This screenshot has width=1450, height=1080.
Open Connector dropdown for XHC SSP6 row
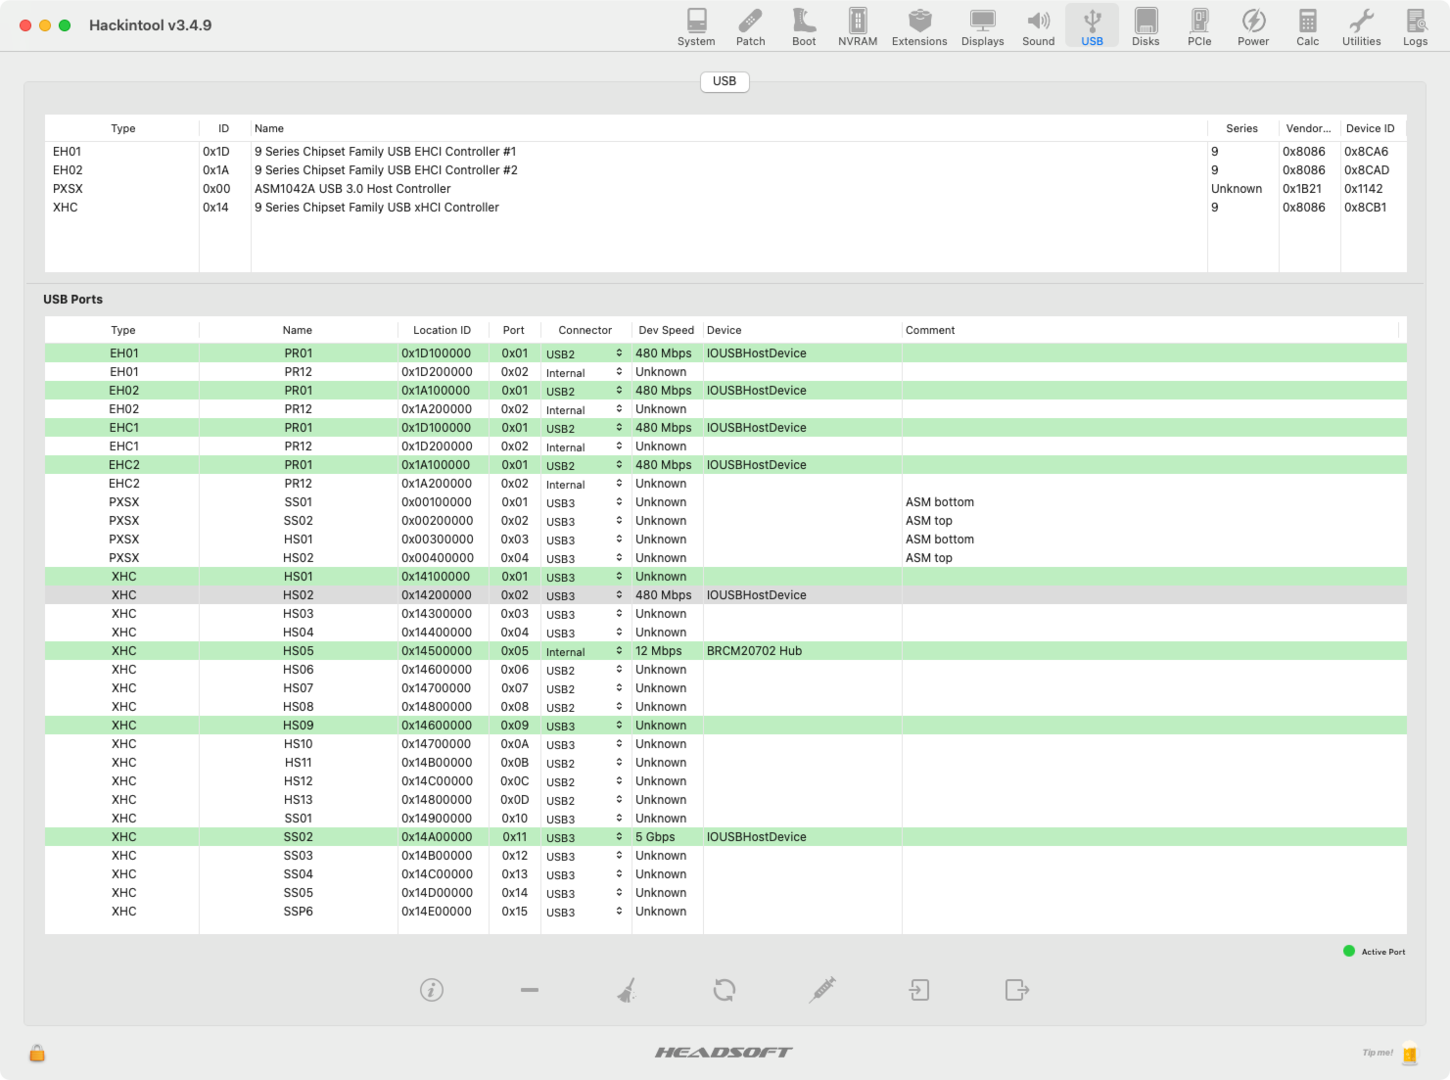584,912
